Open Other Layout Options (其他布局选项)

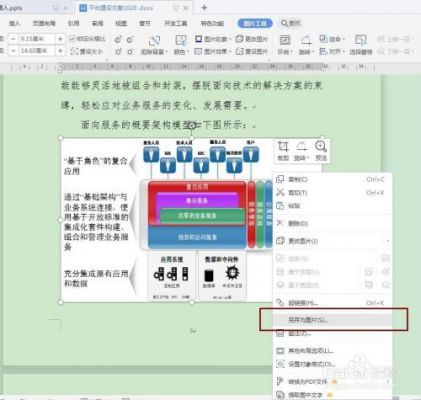tap(332, 351)
